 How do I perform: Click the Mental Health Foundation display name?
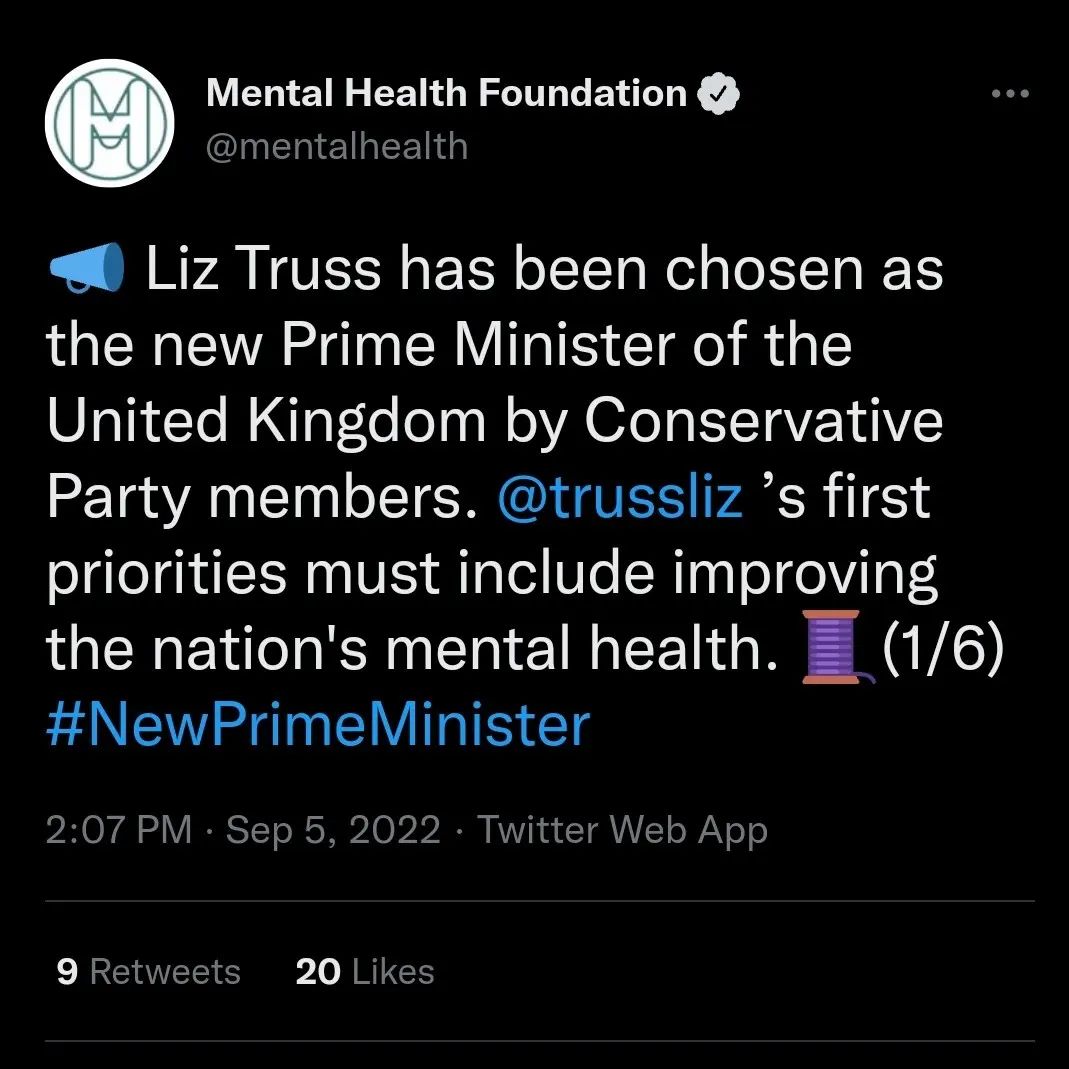click(x=447, y=93)
